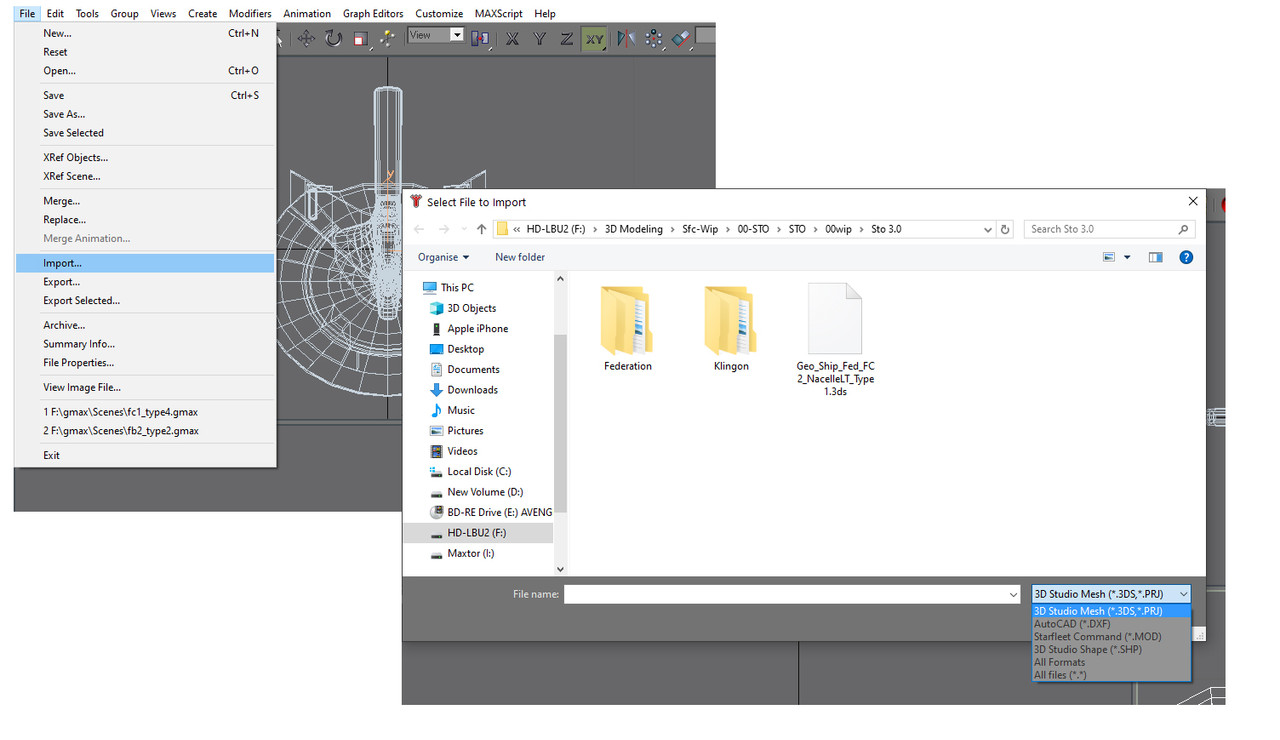The image size is (1280, 740).
Task: Click the Select and Manipulate icon
Action: tap(386, 39)
